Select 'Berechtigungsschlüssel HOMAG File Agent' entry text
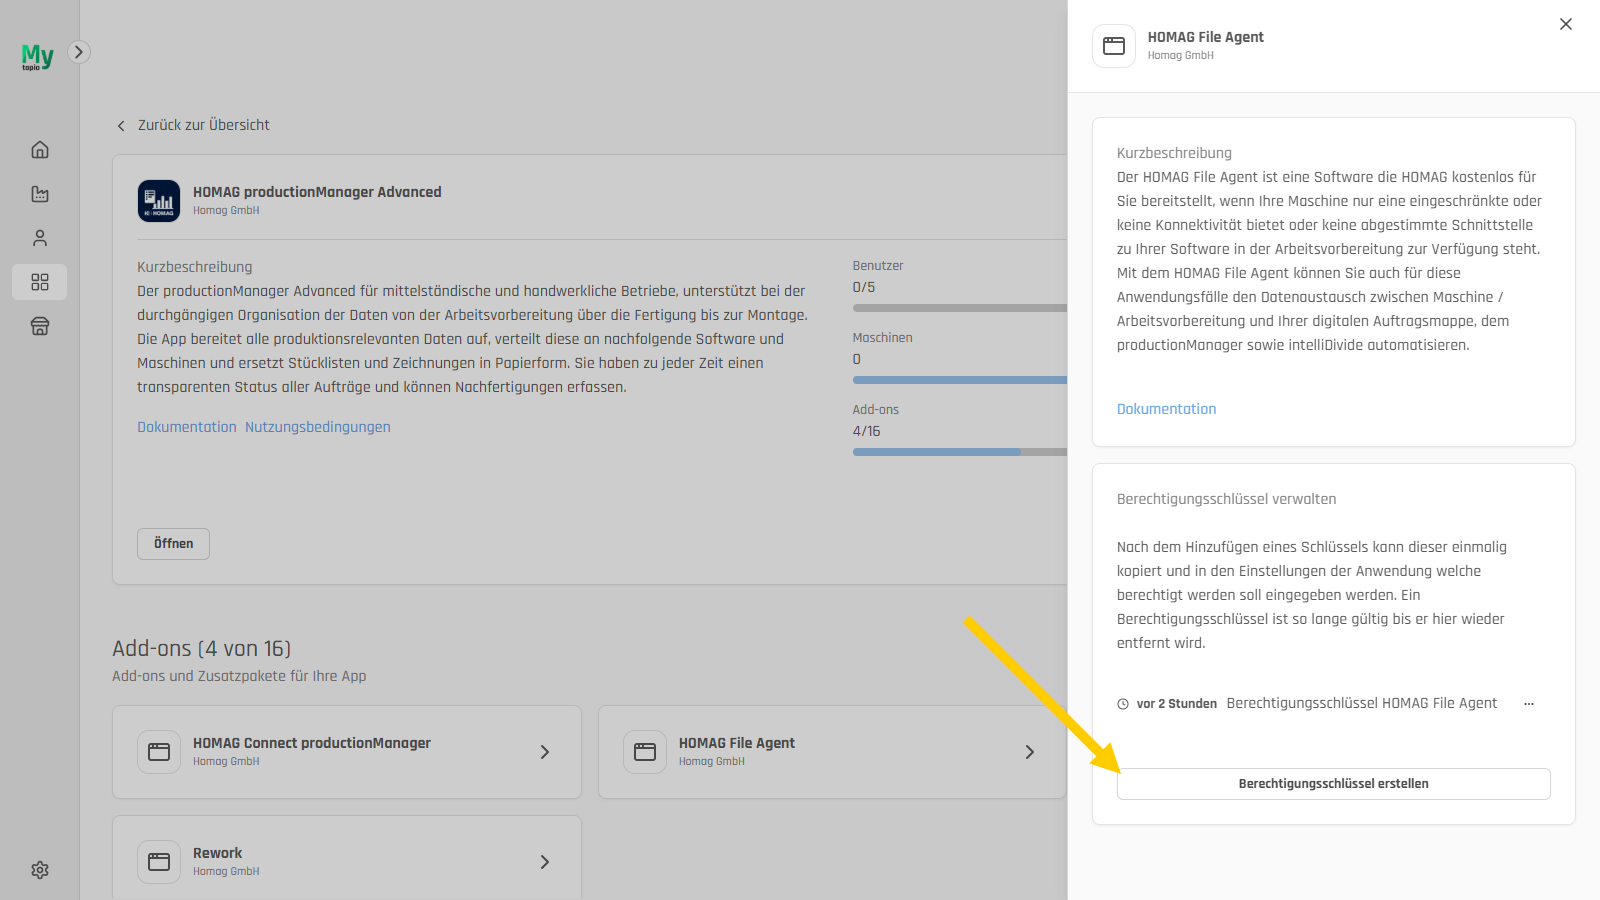The height and width of the screenshot is (900, 1600). click(x=1362, y=703)
